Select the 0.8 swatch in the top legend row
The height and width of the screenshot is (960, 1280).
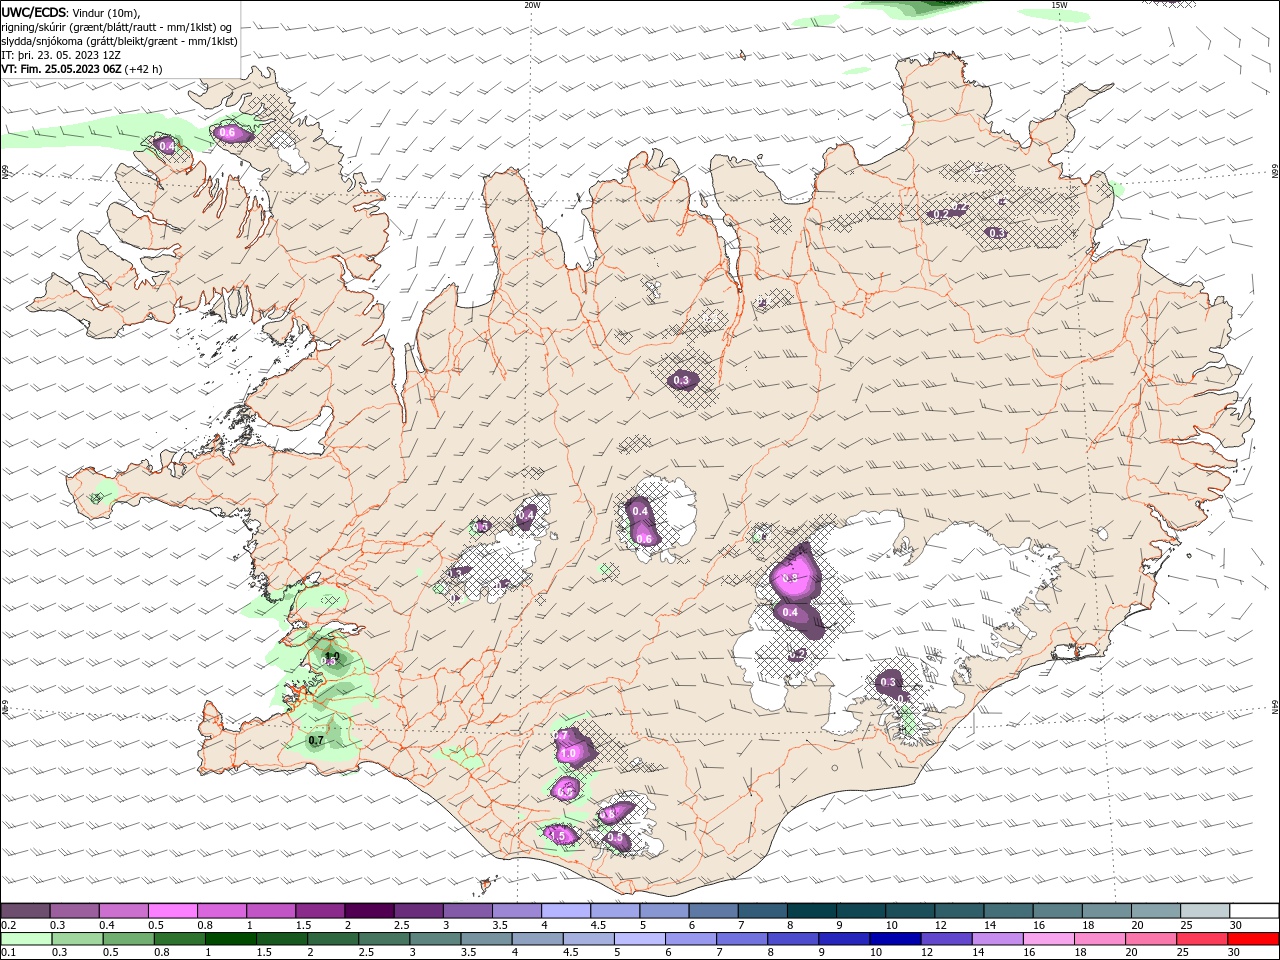pyautogui.click(x=221, y=911)
